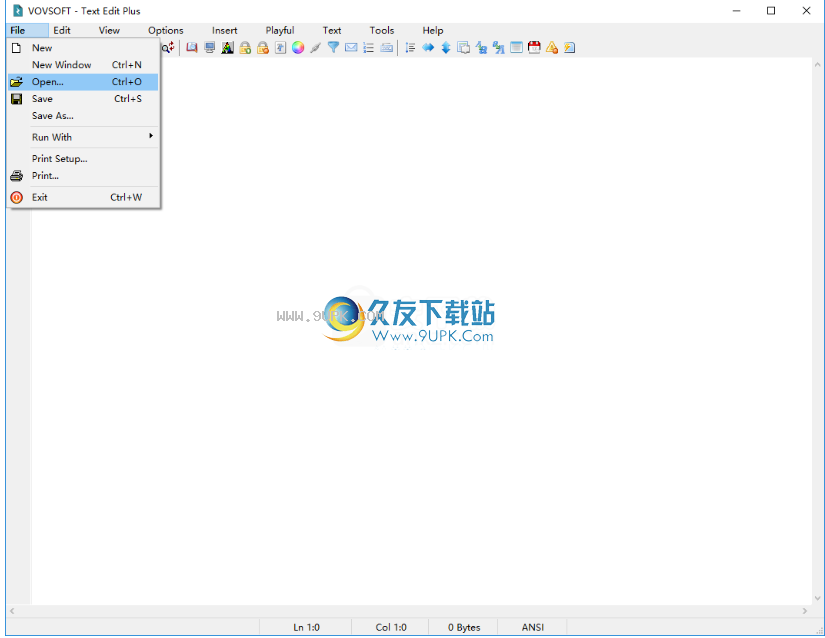Click the bulleted list toolbar icon
This screenshot has width=825, height=638.
click(369, 48)
